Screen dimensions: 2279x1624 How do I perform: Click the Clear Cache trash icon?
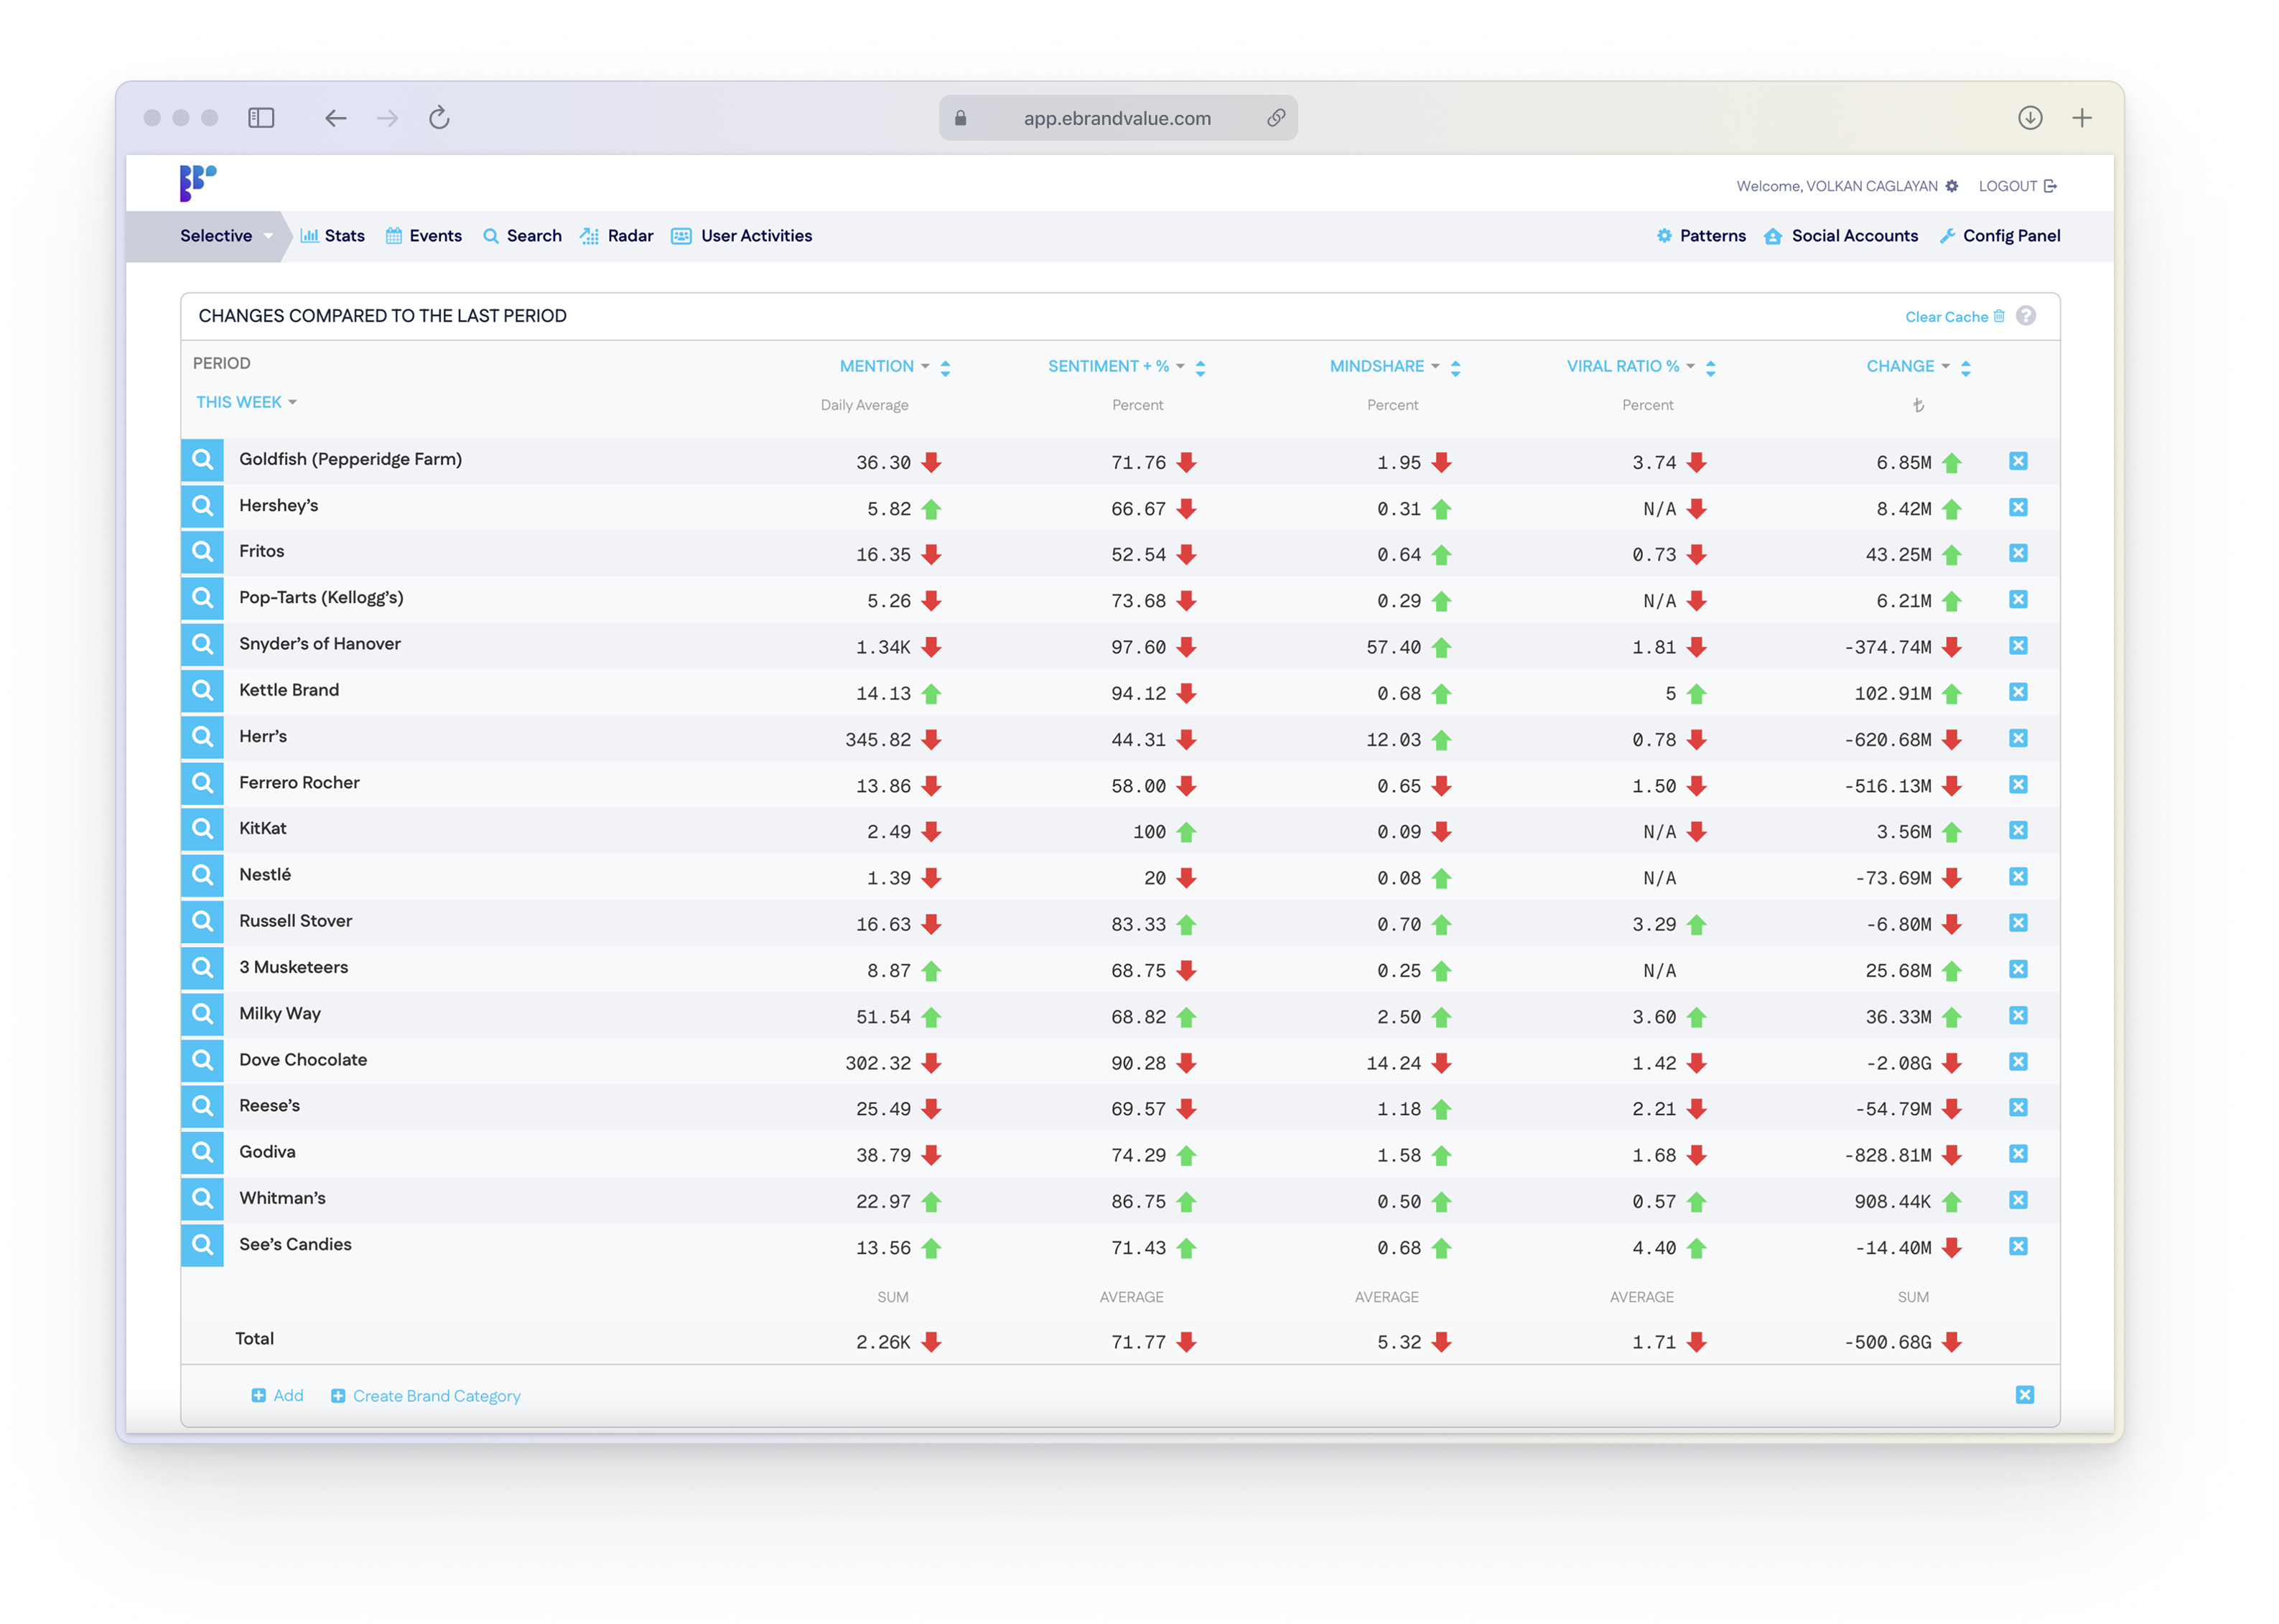[1998, 316]
